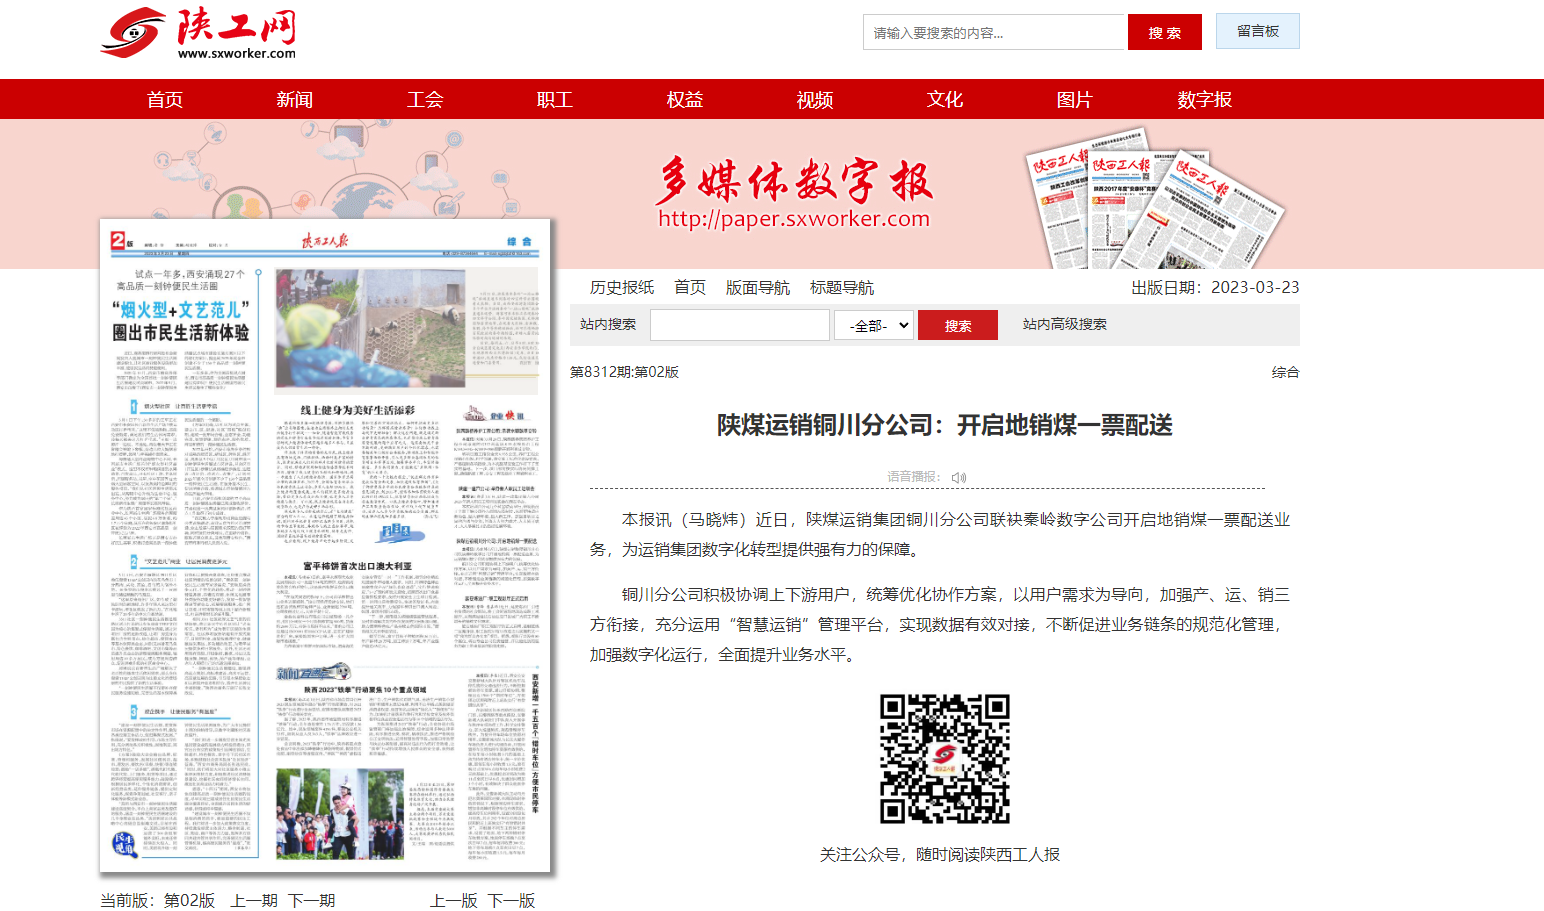Open the 图片 nav item
This screenshot has width=1544, height=911.
[1075, 99]
